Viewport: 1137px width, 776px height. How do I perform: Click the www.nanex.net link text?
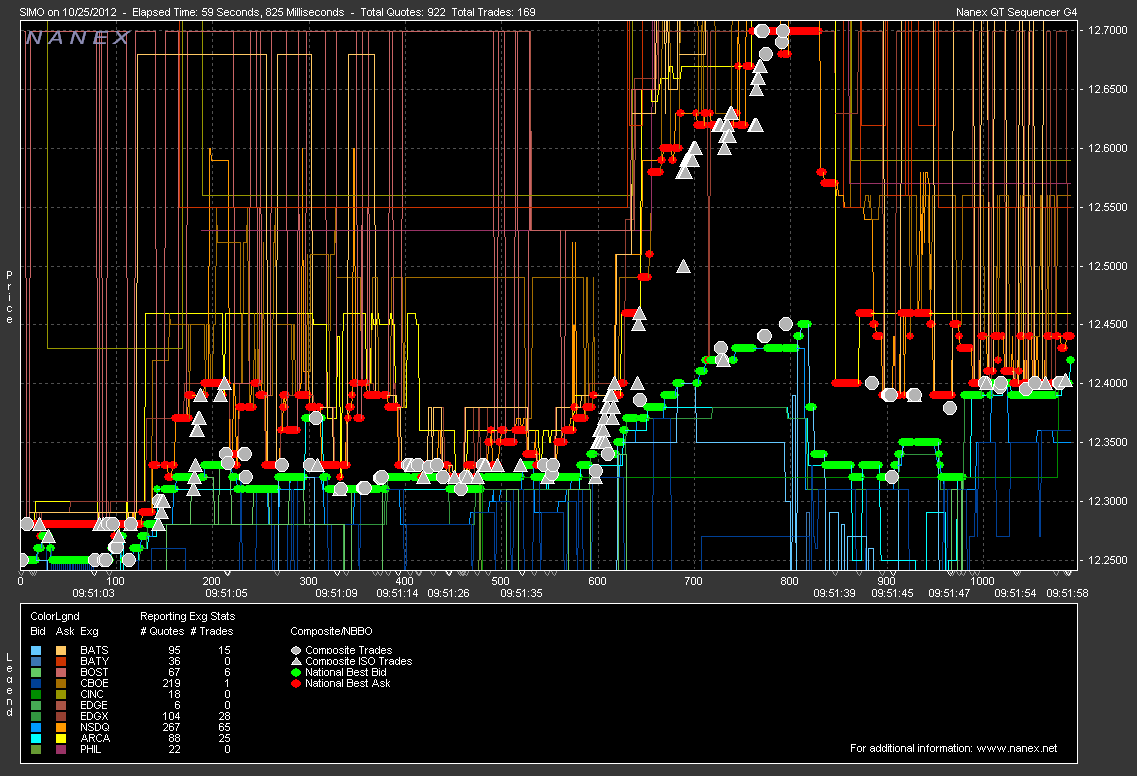(x=1018, y=748)
